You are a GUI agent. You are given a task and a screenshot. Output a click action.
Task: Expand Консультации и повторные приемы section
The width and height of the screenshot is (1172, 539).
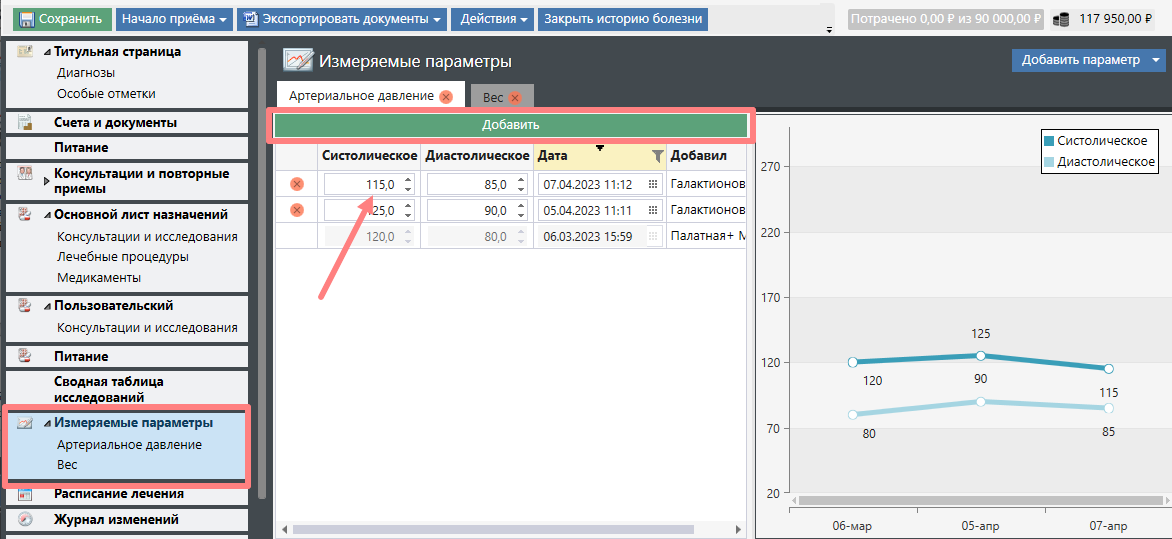coord(47,181)
